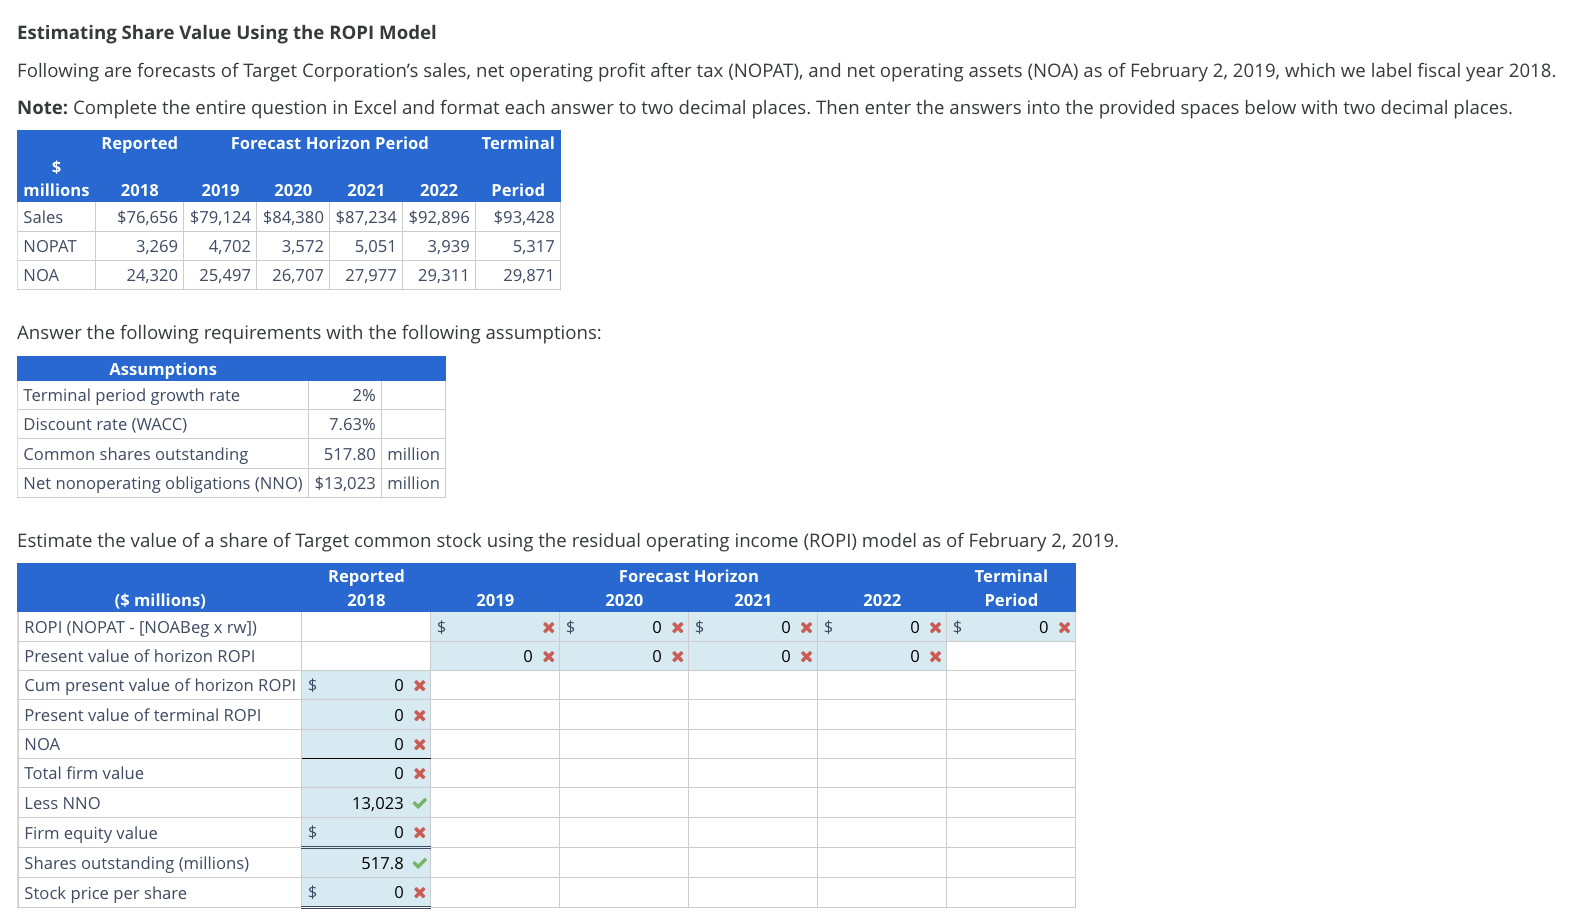Image resolution: width=1576 pixels, height=924 pixels.
Task: Click the 2021 NOPAT value 5,051
Action: pyautogui.click(x=376, y=246)
